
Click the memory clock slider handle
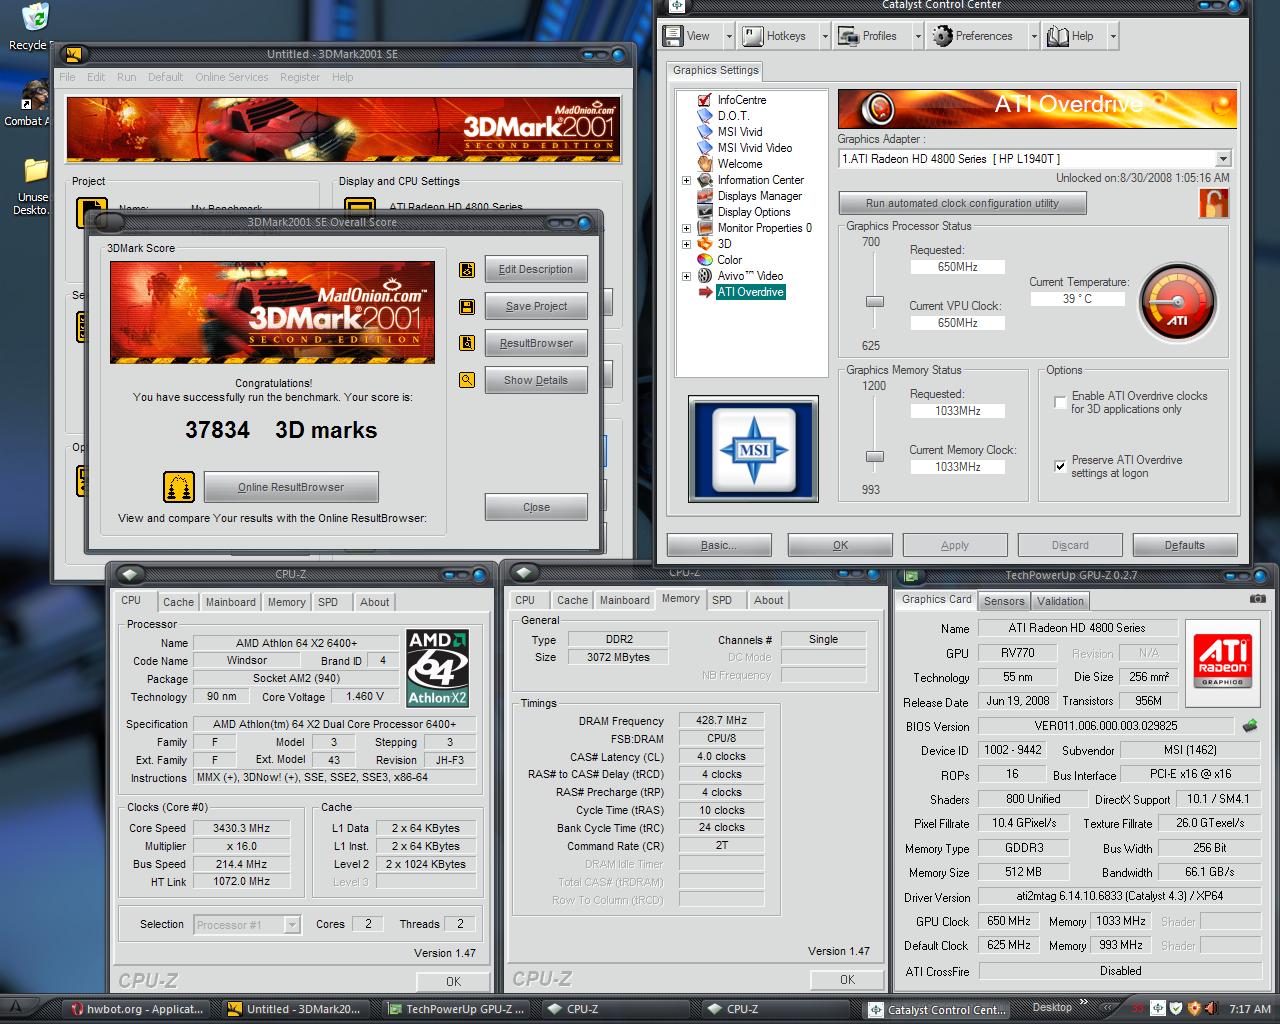(875, 456)
